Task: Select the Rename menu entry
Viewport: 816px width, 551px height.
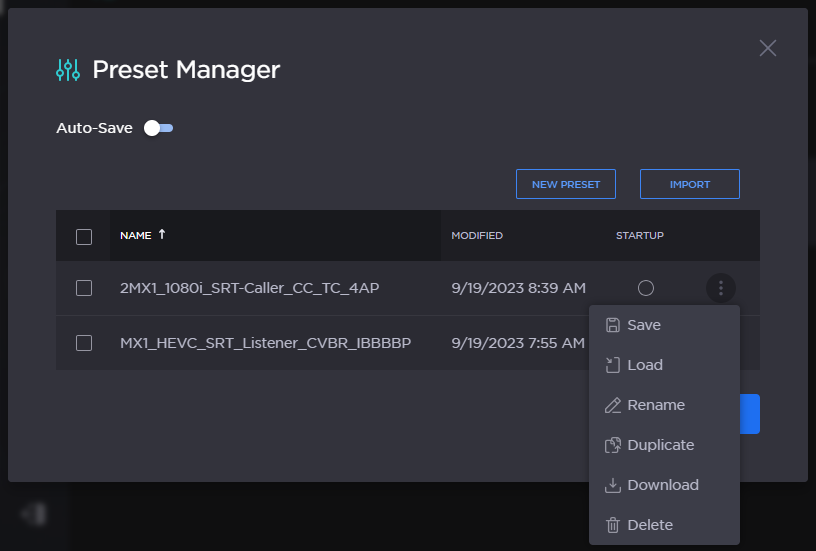Action: 656,405
